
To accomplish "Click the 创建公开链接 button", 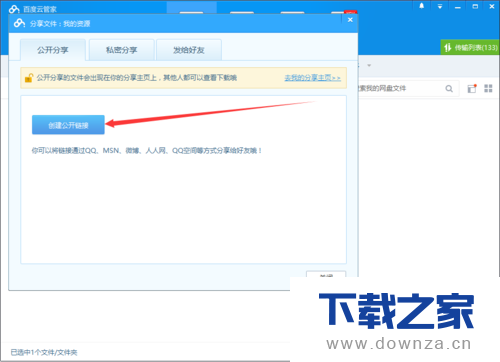I will pos(68,125).
